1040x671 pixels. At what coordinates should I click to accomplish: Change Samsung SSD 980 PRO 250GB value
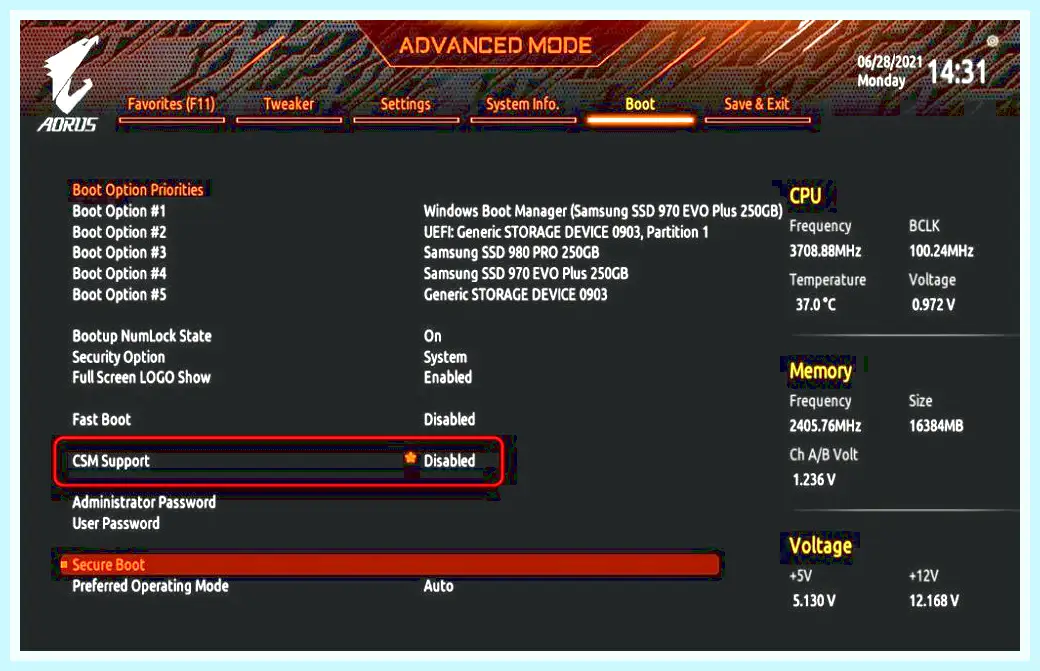pyautogui.click(x=511, y=253)
